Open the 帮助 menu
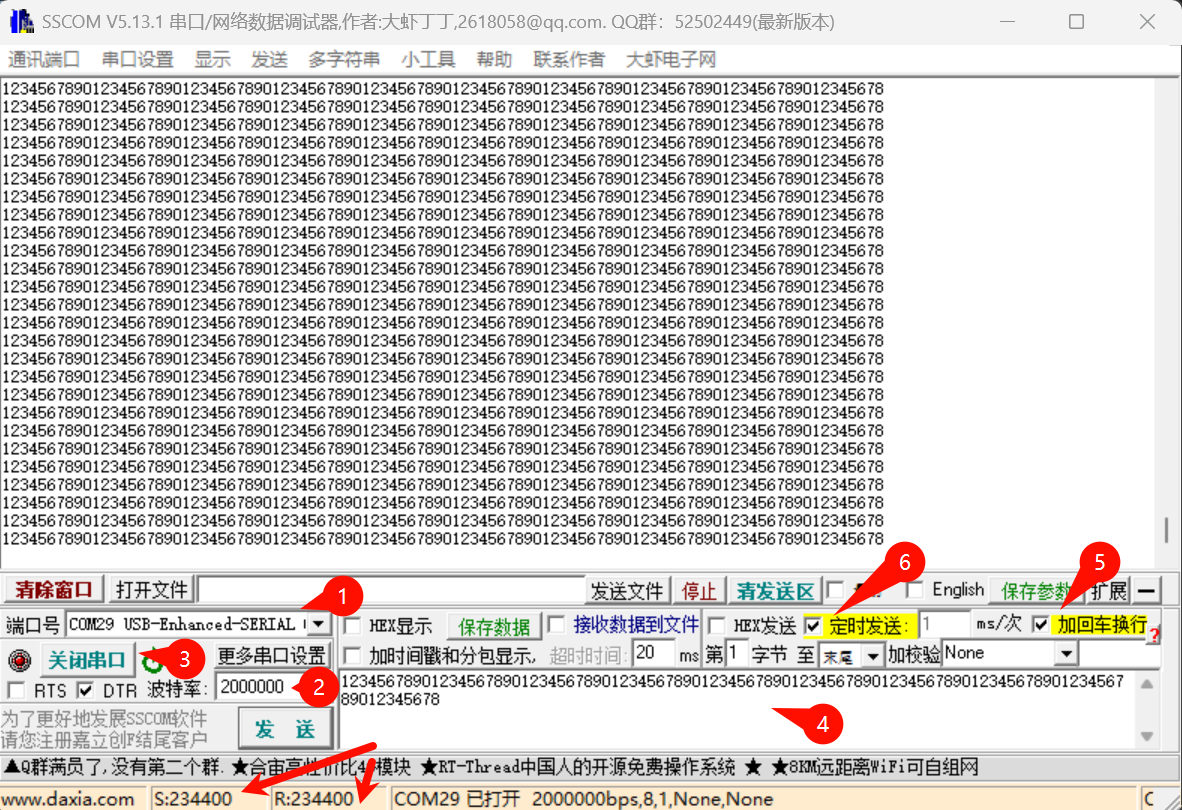The image size is (1182, 810). point(494,60)
